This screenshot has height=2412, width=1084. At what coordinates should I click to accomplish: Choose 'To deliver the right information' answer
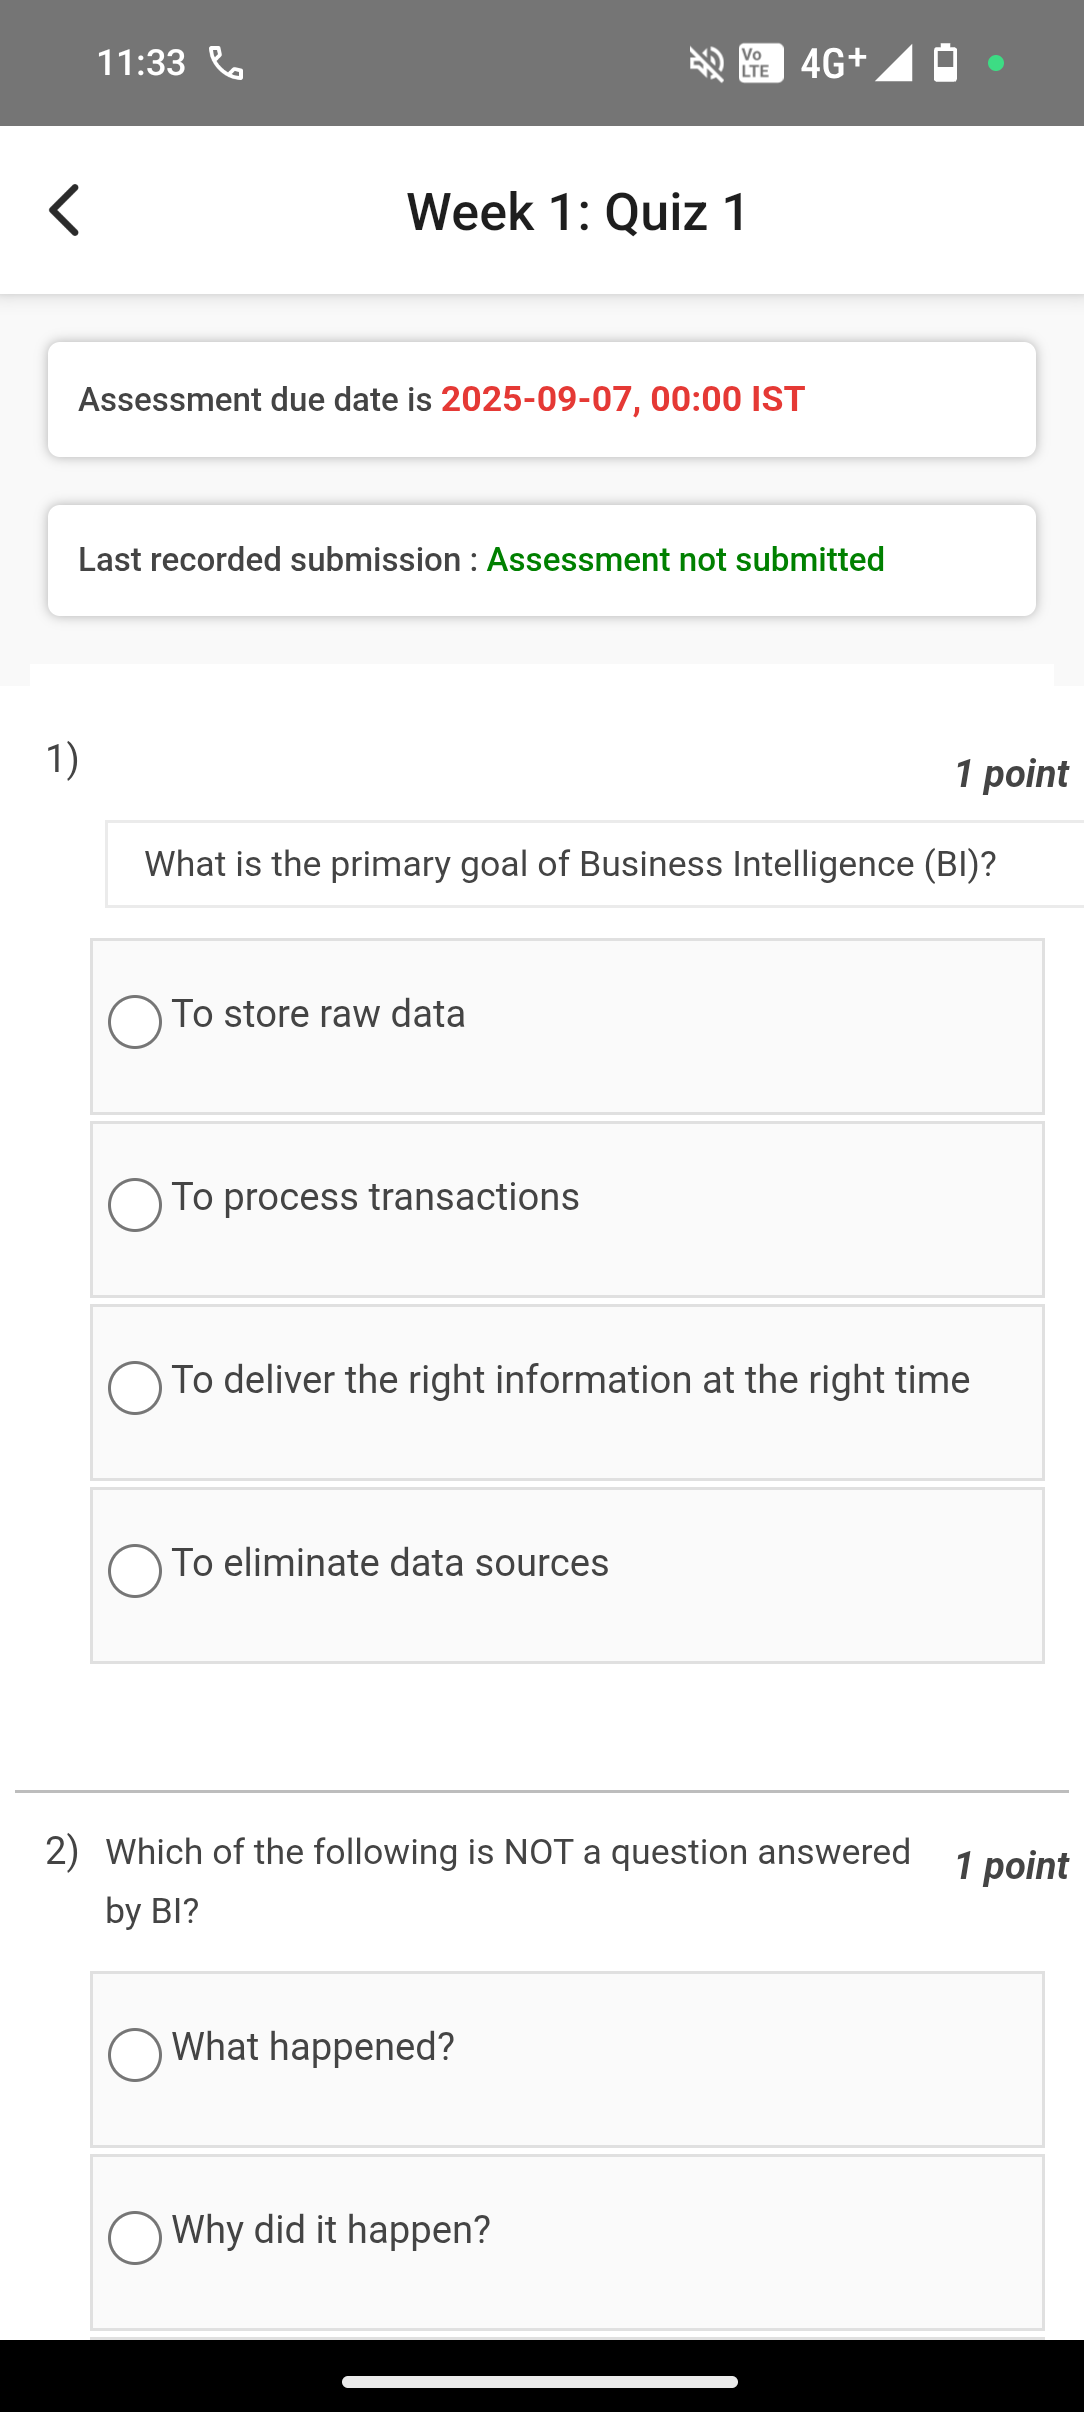pos(135,1388)
